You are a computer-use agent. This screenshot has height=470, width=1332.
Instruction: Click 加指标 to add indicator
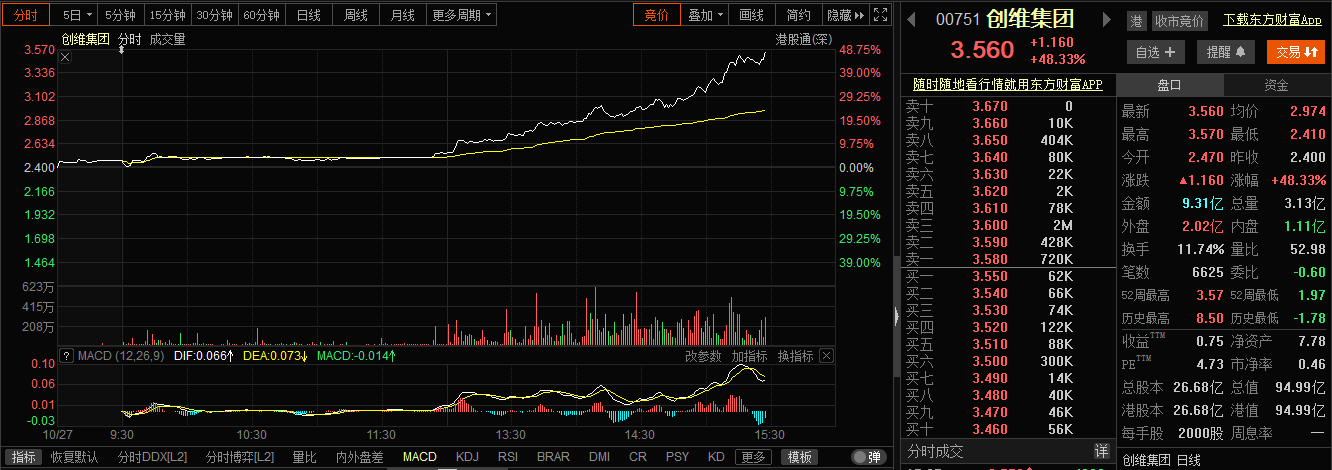[749, 356]
